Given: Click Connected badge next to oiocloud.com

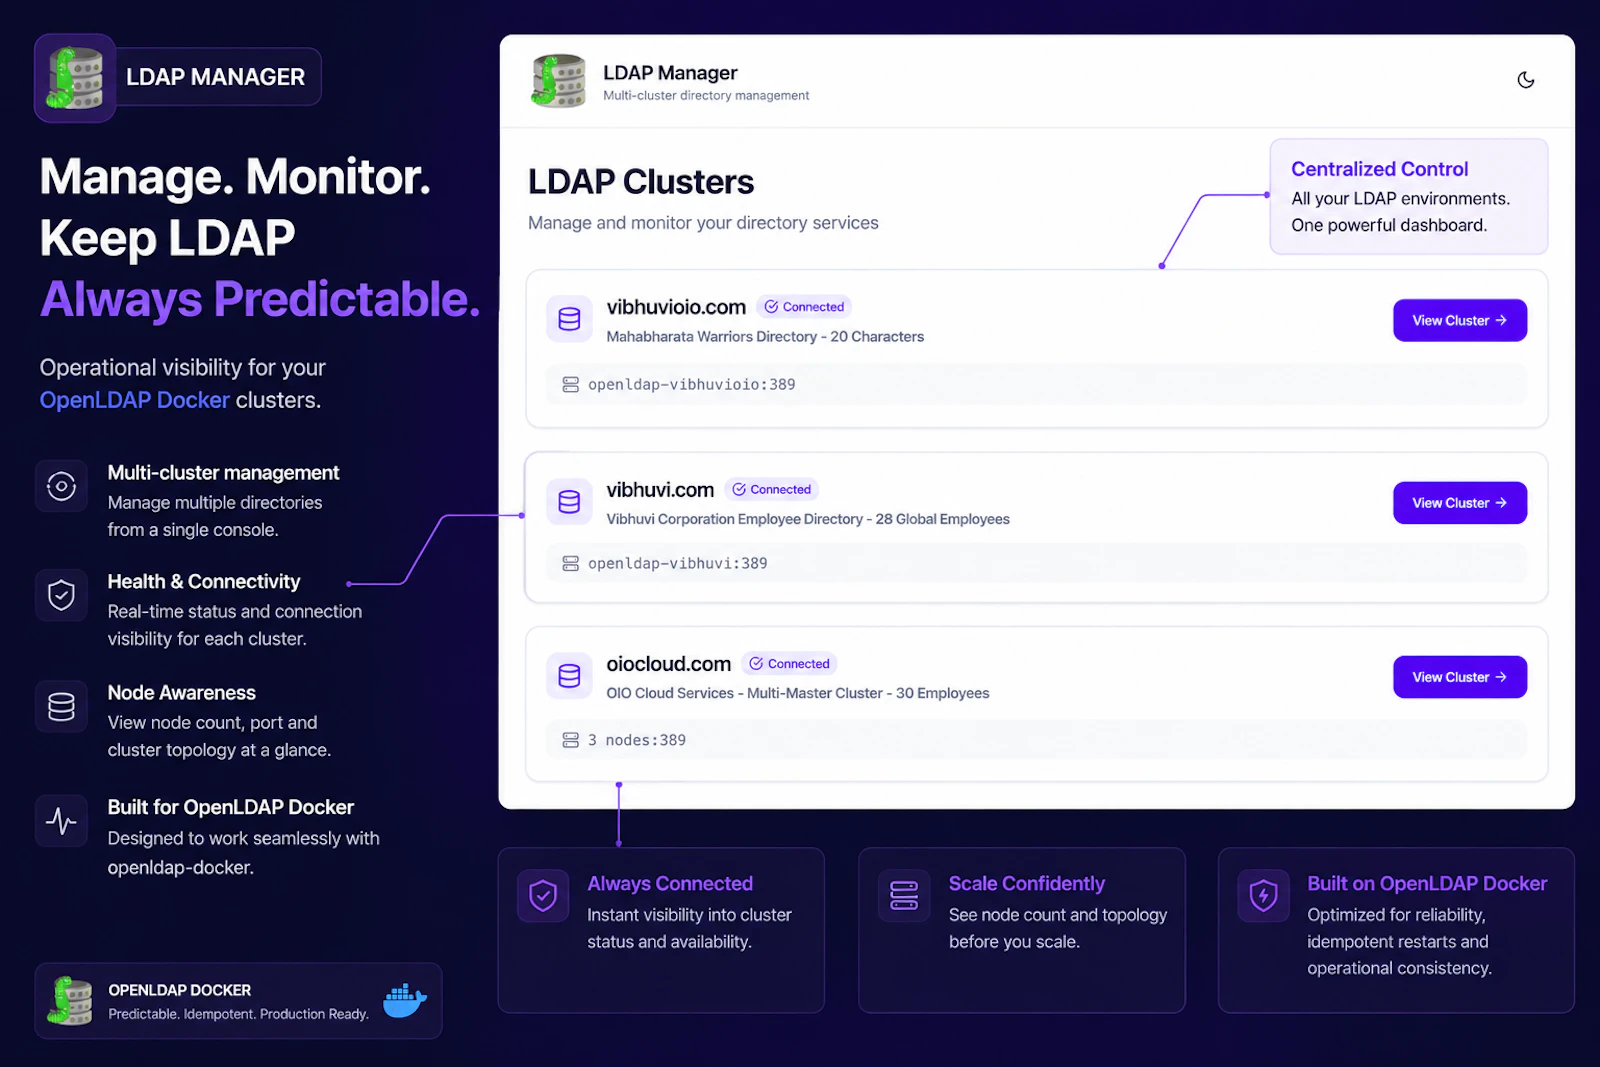Looking at the screenshot, I should (x=789, y=664).
